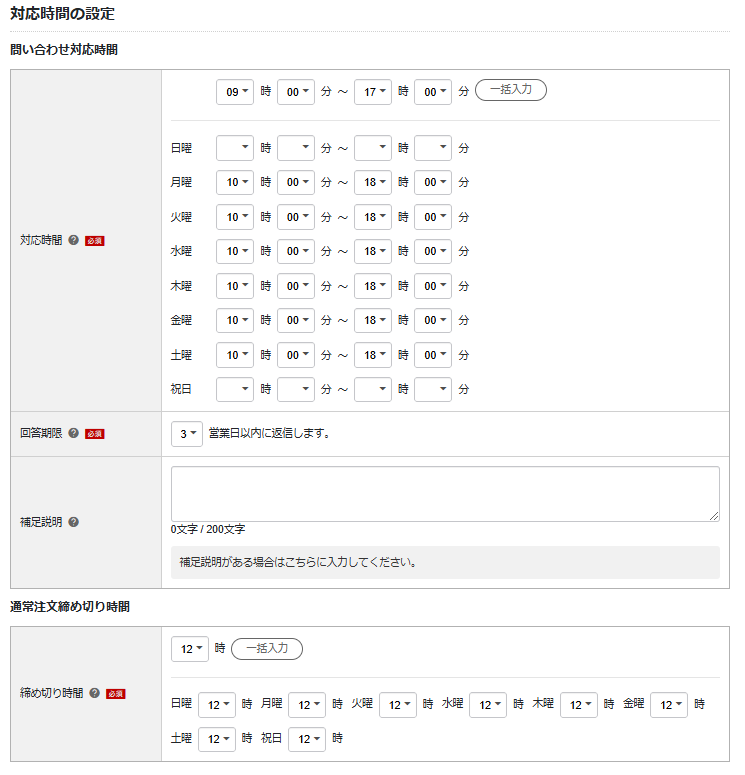Click help icon beside 回答期限 label

[x=73, y=434]
